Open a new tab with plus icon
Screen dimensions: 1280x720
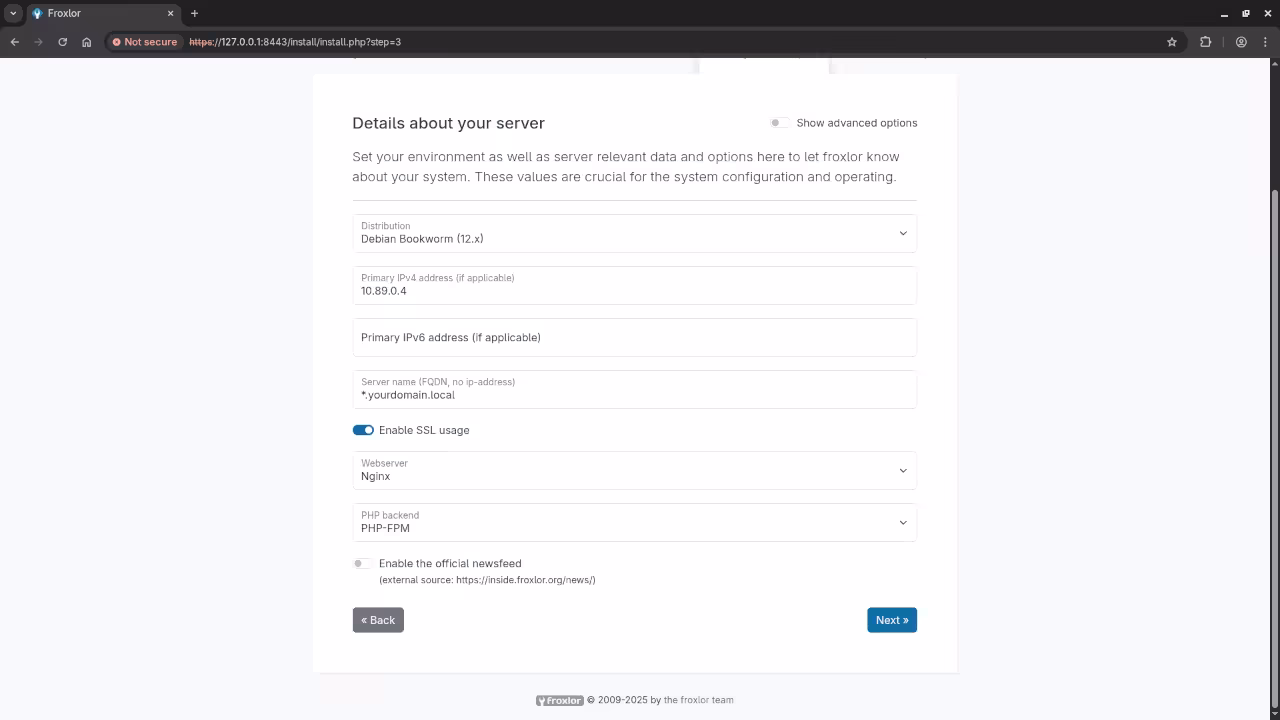coord(194,13)
